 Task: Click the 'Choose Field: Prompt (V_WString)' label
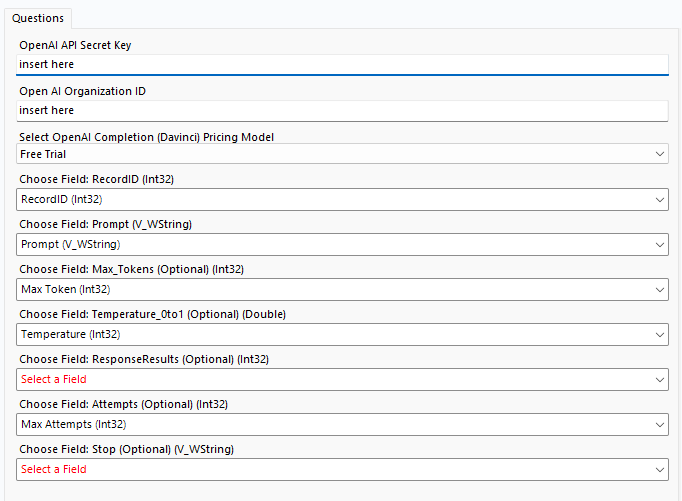tap(119, 224)
